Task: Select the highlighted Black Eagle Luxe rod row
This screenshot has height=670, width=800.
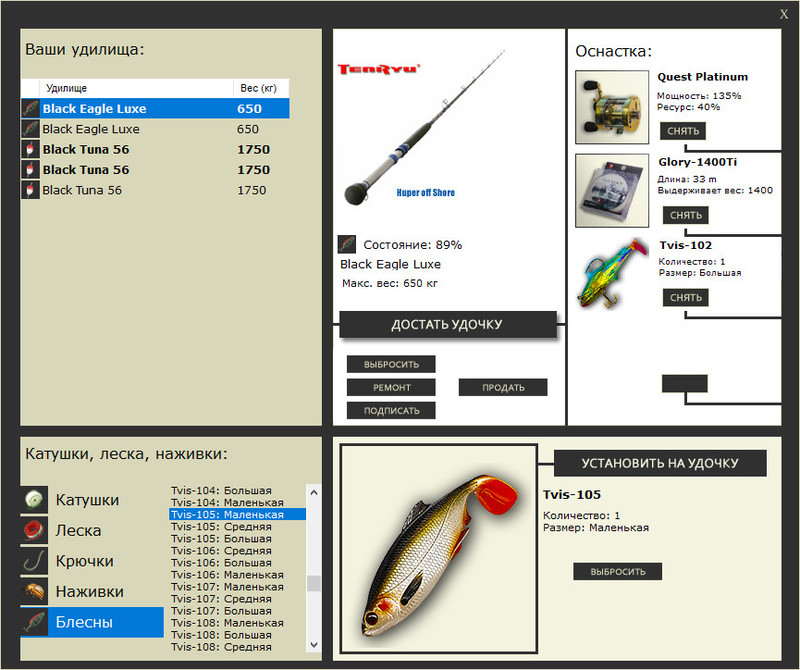Action: [x=156, y=109]
